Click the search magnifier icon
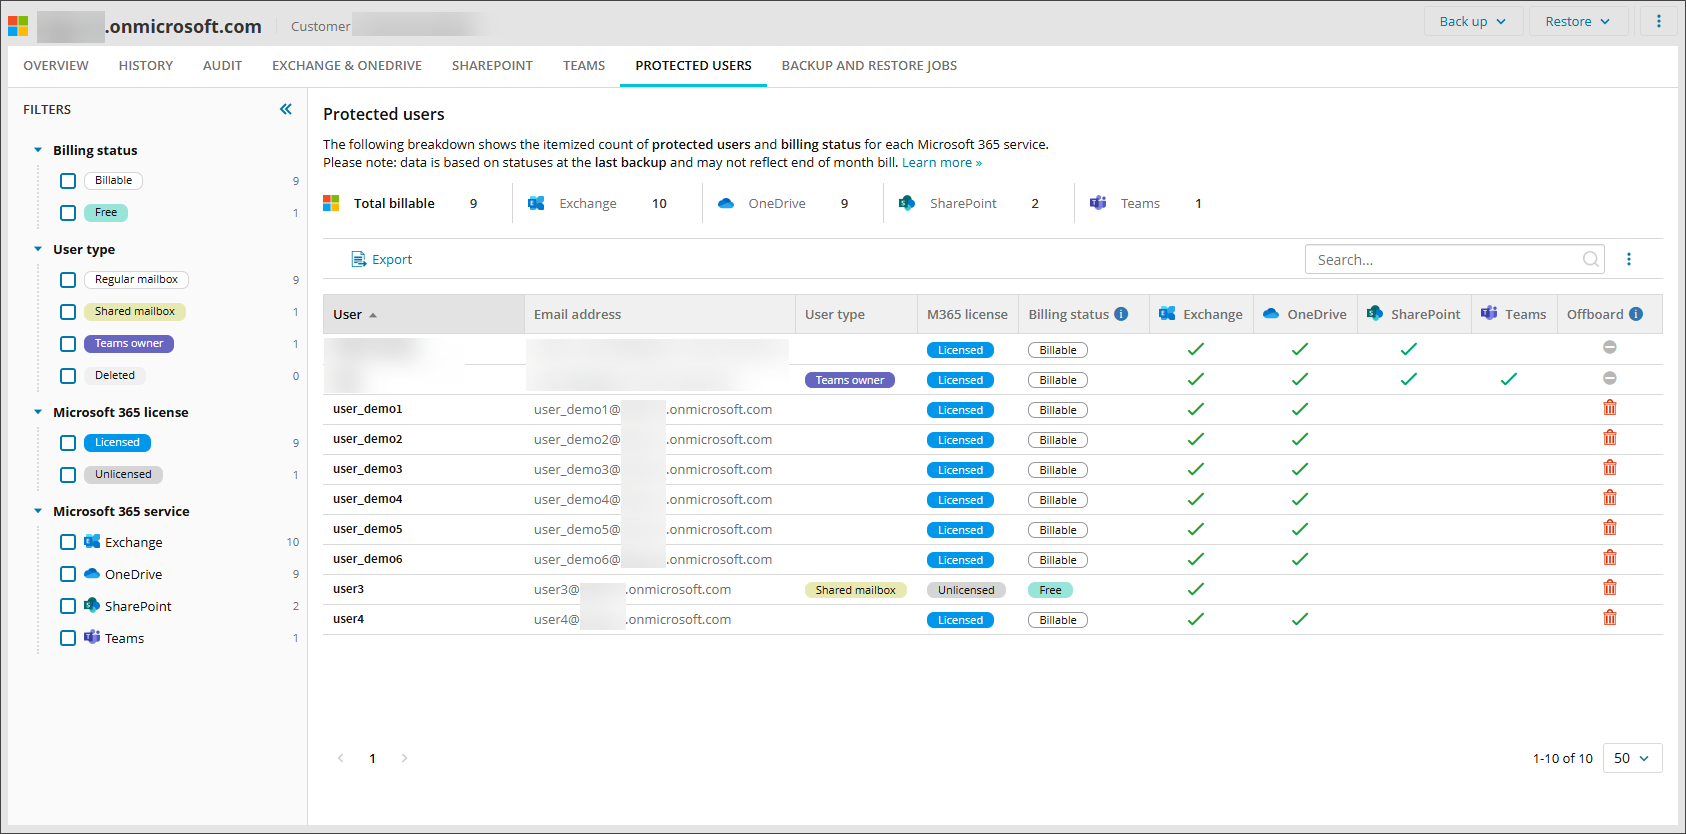The width and height of the screenshot is (1686, 834). pos(1590,260)
